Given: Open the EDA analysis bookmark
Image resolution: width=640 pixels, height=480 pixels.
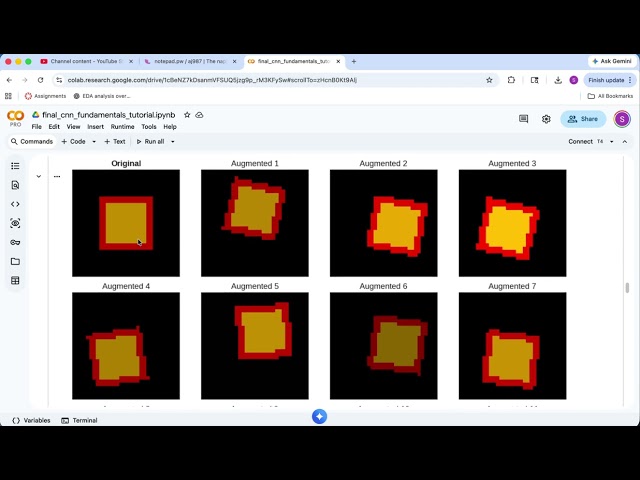Looking at the screenshot, I should [102, 96].
